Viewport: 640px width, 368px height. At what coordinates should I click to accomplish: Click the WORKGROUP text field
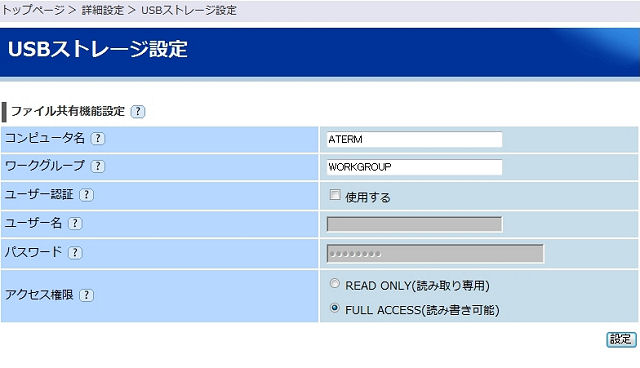coord(414,167)
